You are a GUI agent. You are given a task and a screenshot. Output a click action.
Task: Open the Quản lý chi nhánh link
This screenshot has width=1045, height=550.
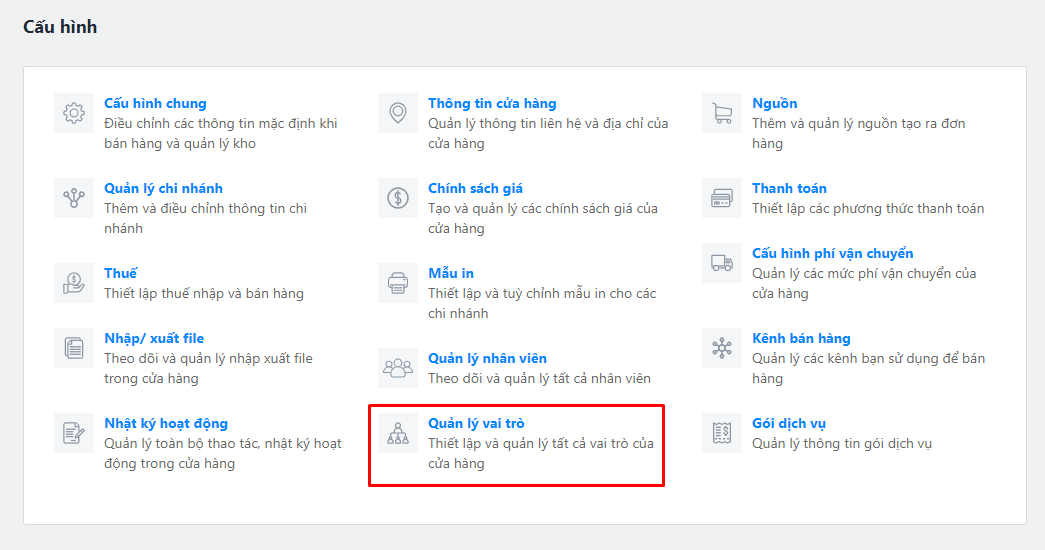click(x=163, y=189)
